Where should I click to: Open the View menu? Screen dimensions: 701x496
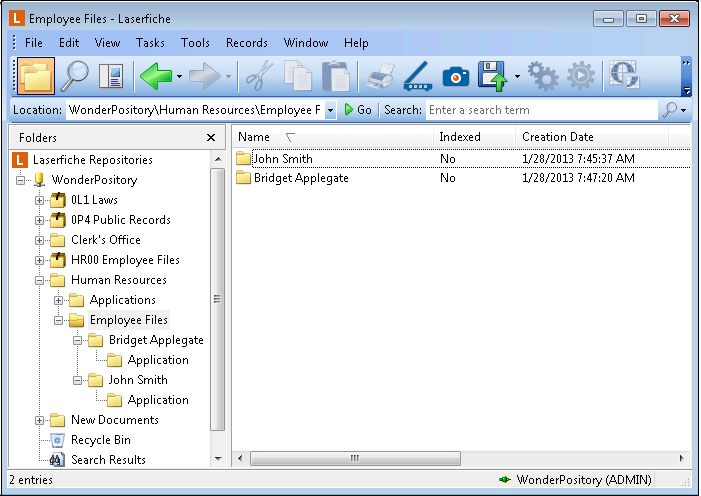(107, 43)
